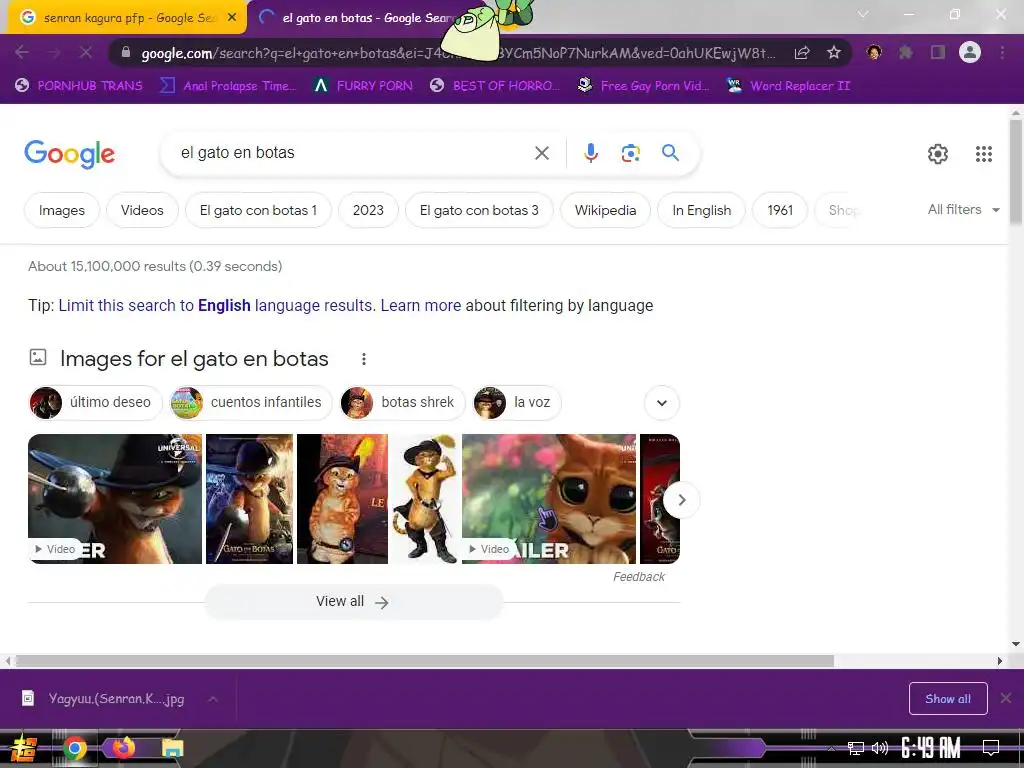Open the first Universal video thumbnail
The width and height of the screenshot is (1024, 768).
(x=115, y=499)
